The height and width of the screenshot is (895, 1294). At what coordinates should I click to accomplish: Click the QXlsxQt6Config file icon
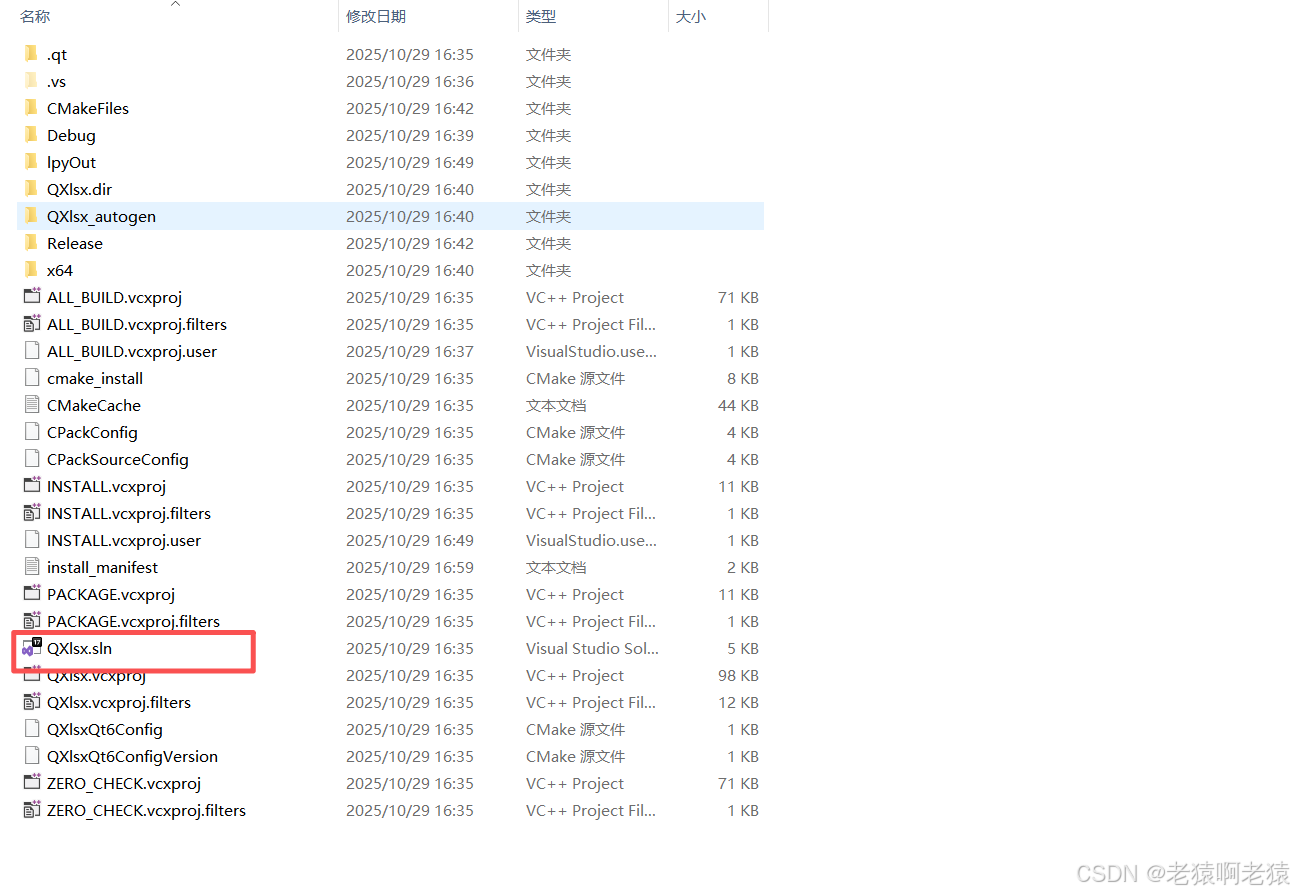31,729
